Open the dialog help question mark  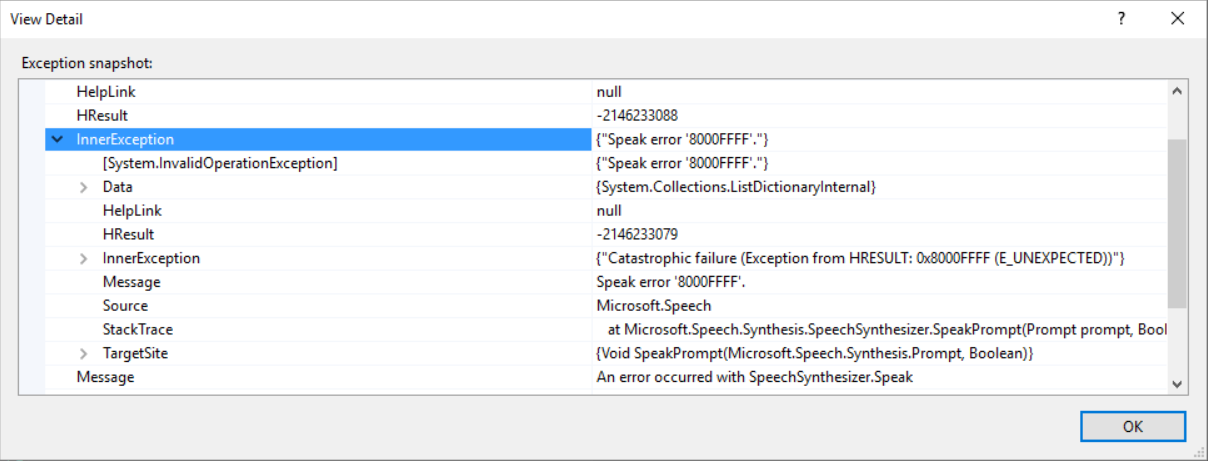[x=1122, y=18]
